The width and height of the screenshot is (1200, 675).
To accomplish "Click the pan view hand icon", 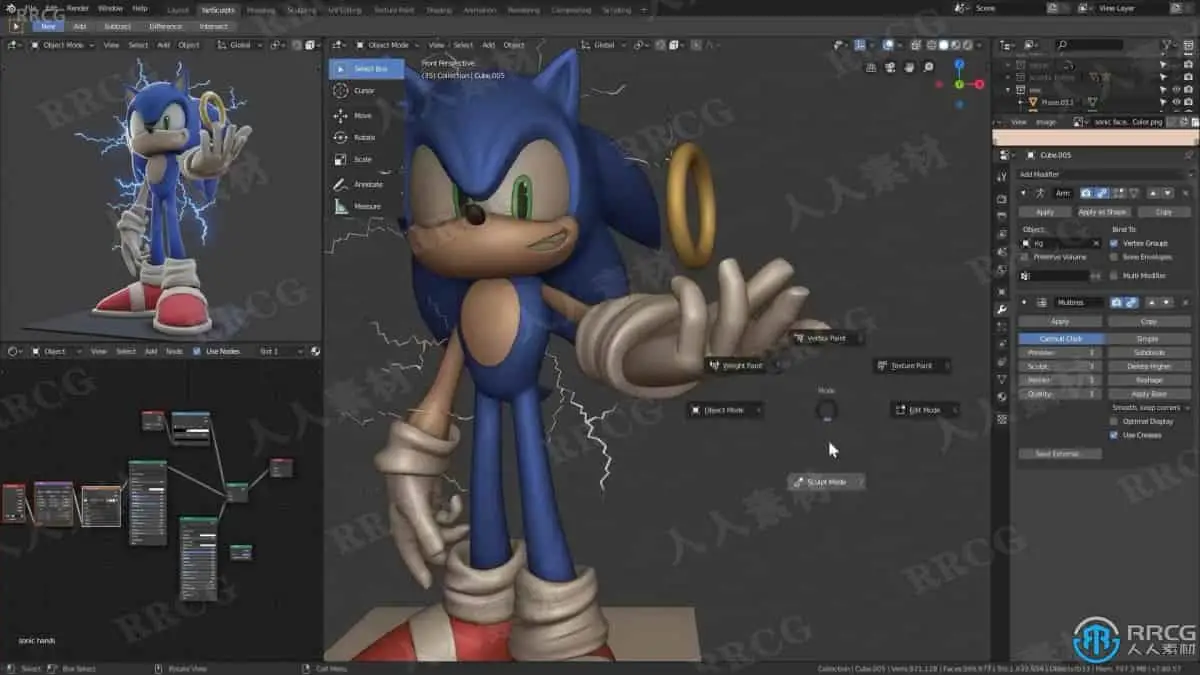I will click(909, 67).
